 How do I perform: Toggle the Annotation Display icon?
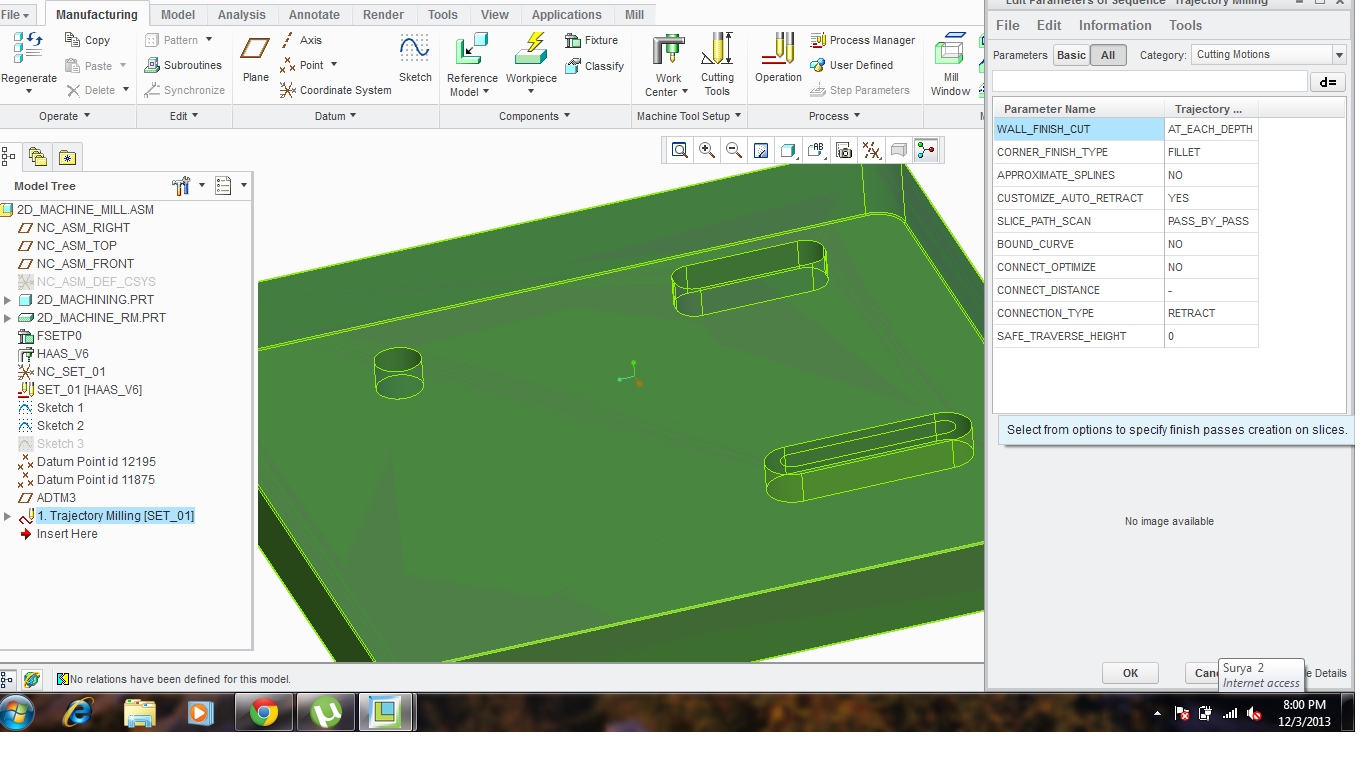click(899, 150)
